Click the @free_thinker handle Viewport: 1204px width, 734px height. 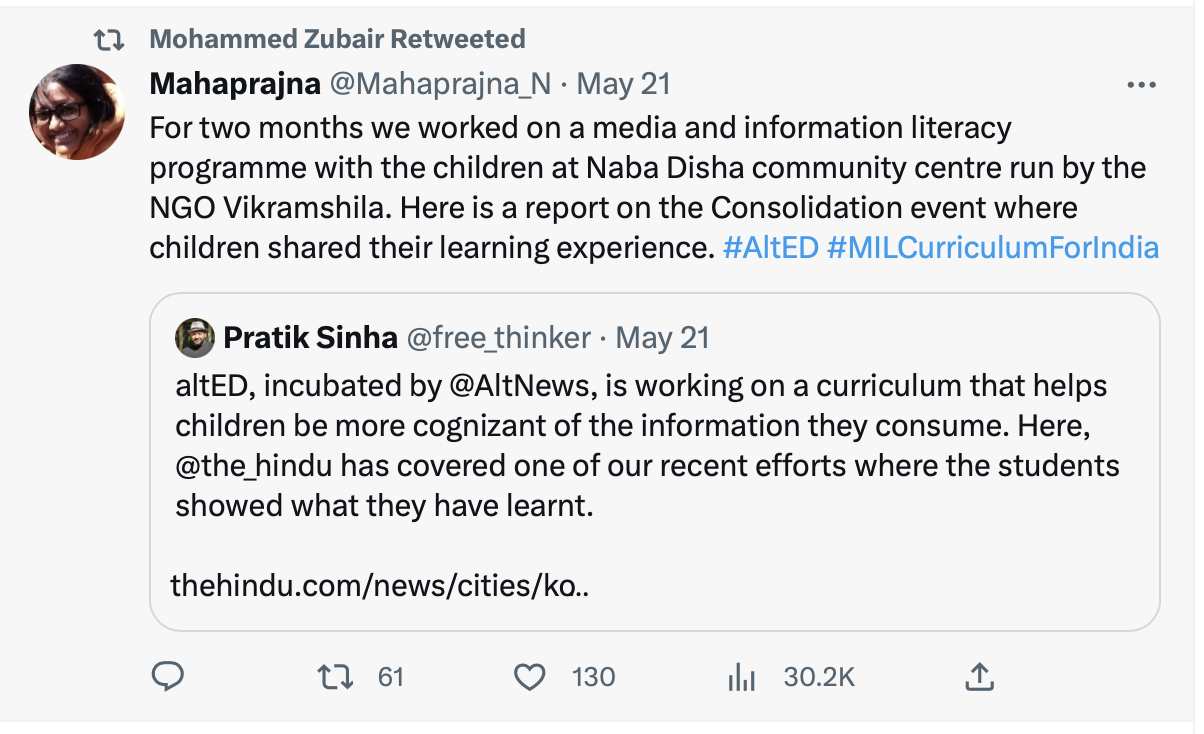(x=498, y=338)
